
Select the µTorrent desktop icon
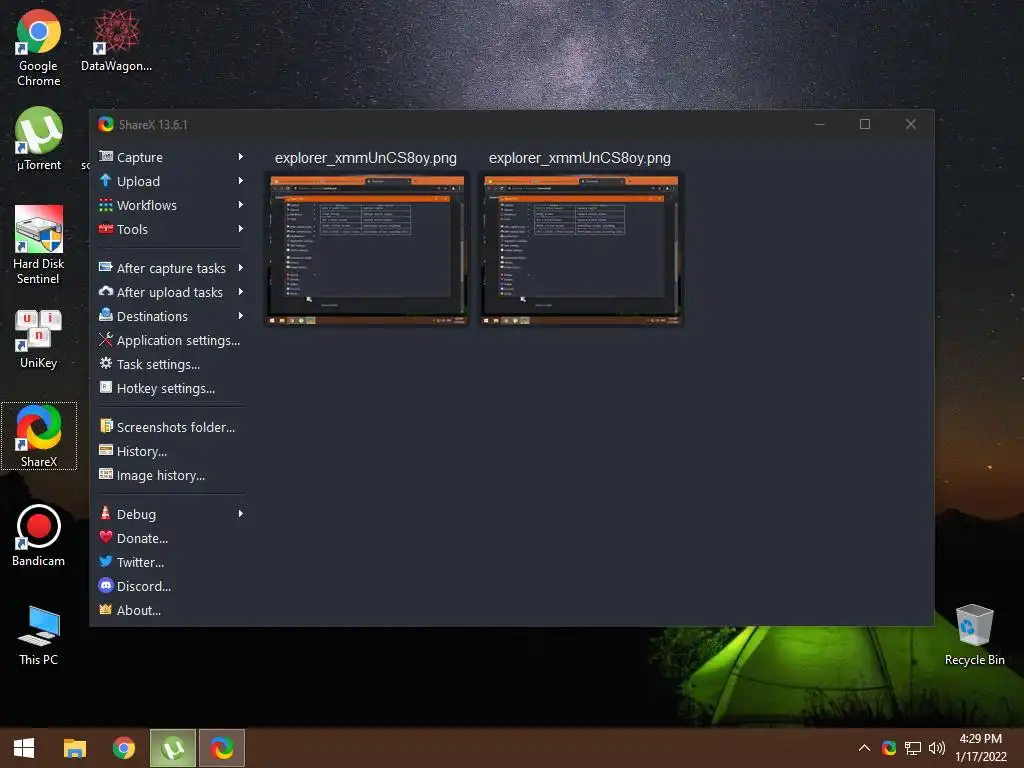click(x=39, y=139)
